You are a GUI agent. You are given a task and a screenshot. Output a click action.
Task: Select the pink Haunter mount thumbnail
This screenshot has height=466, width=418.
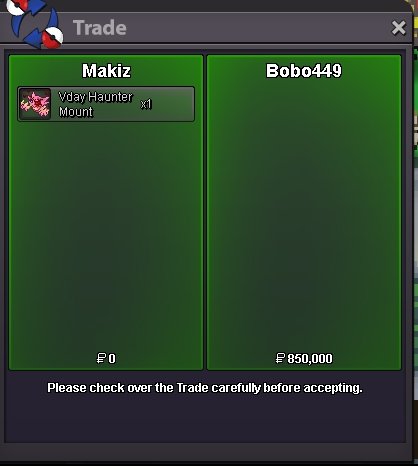35,104
